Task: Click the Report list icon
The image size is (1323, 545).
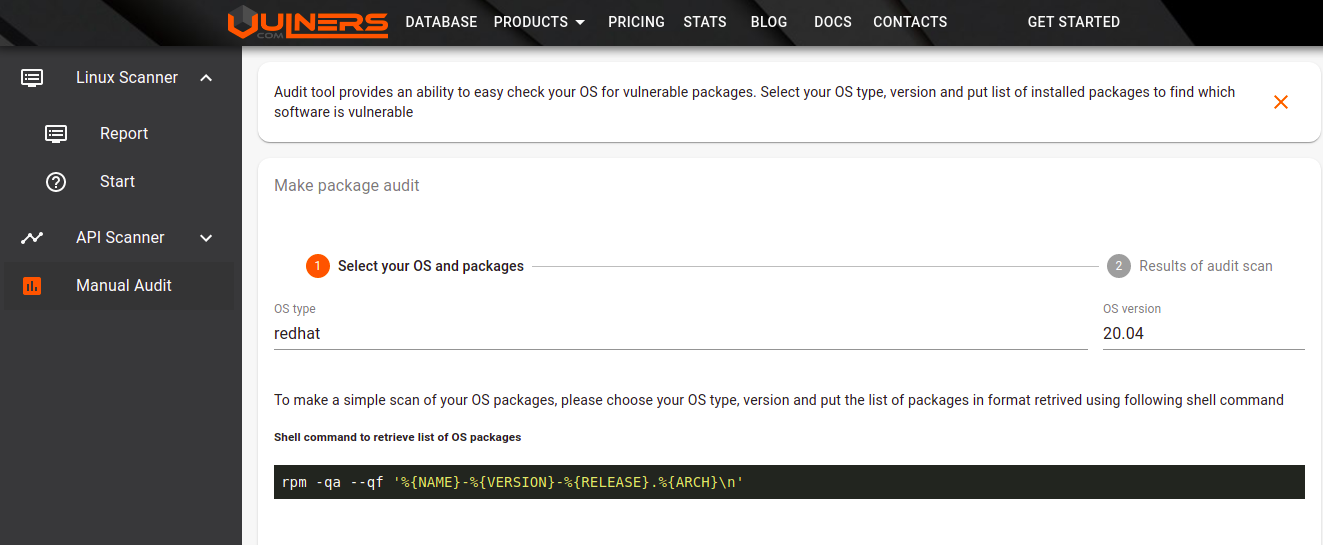Action: pyautogui.click(x=56, y=134)
